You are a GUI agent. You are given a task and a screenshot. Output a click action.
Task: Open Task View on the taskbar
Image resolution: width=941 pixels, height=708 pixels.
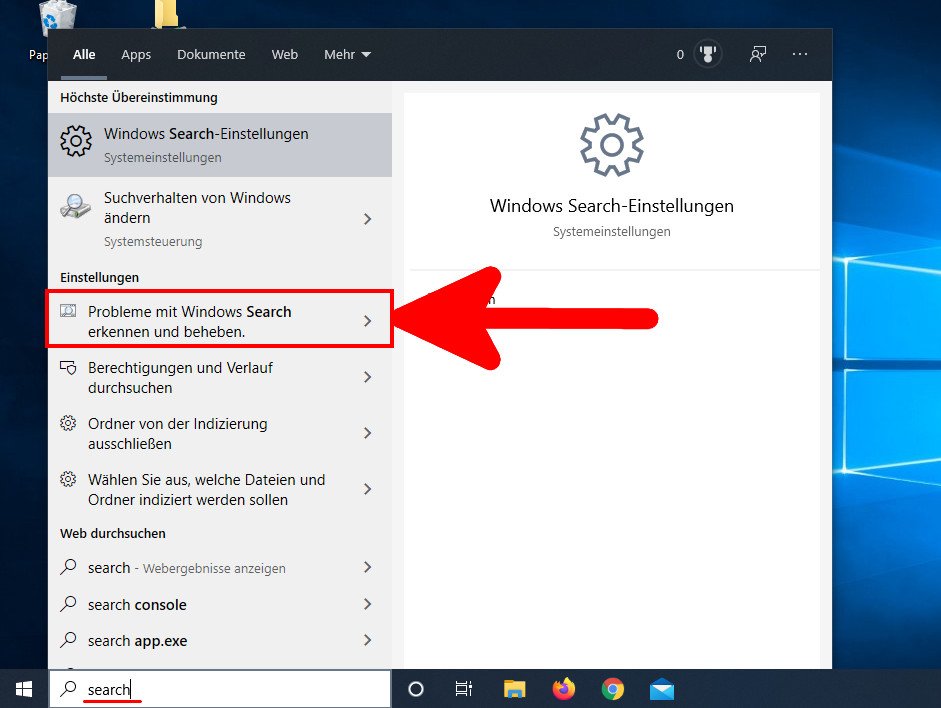[464, 689]
